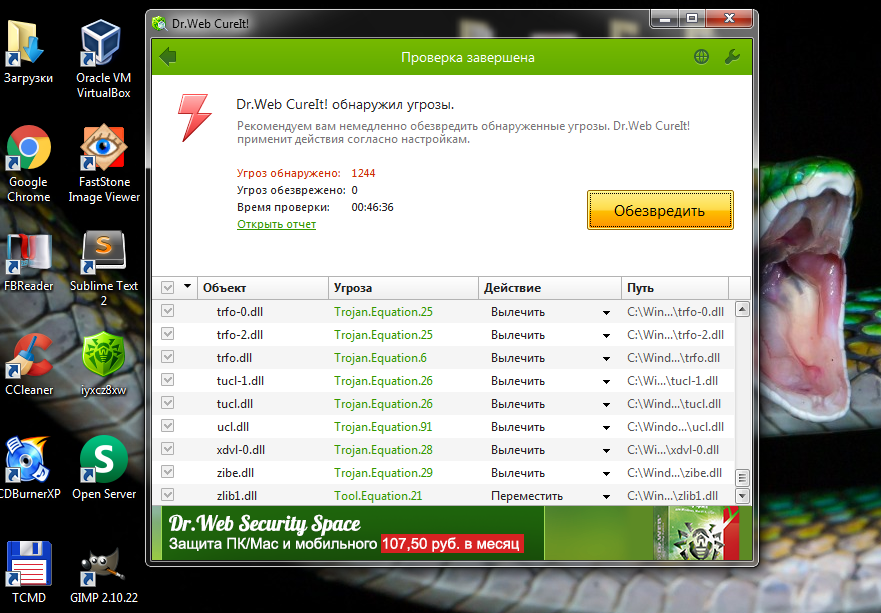Uncheck the ucl.dll checkbox
This screenshot has height=613, width=881.
167,426
